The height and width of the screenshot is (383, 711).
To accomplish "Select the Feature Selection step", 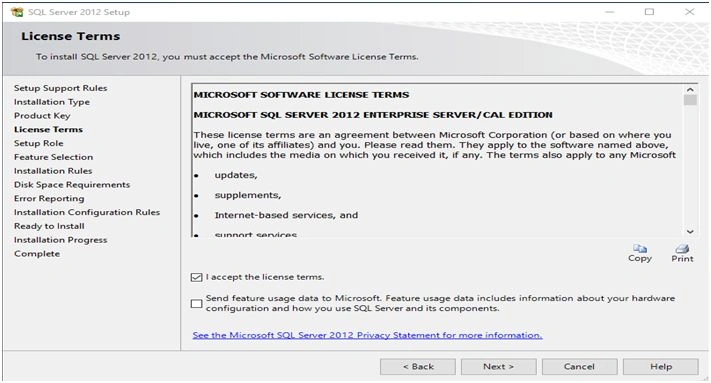I will coord(53,157).
